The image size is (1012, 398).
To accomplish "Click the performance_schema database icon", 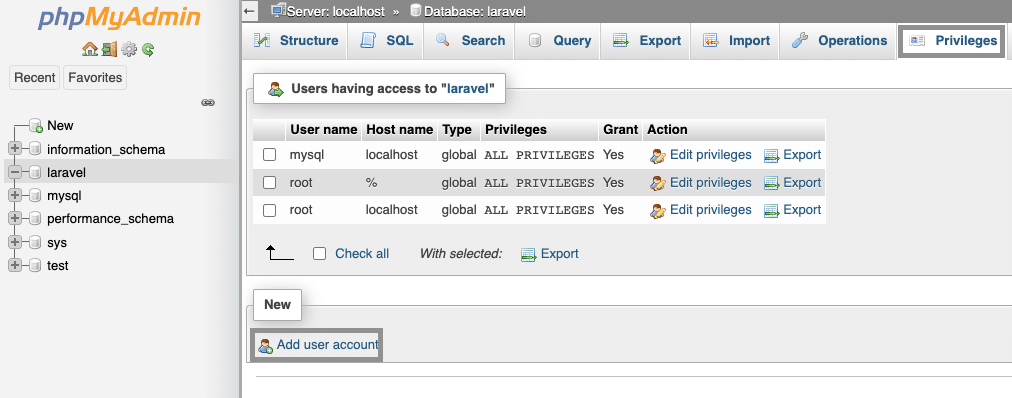I will point(35,219).
